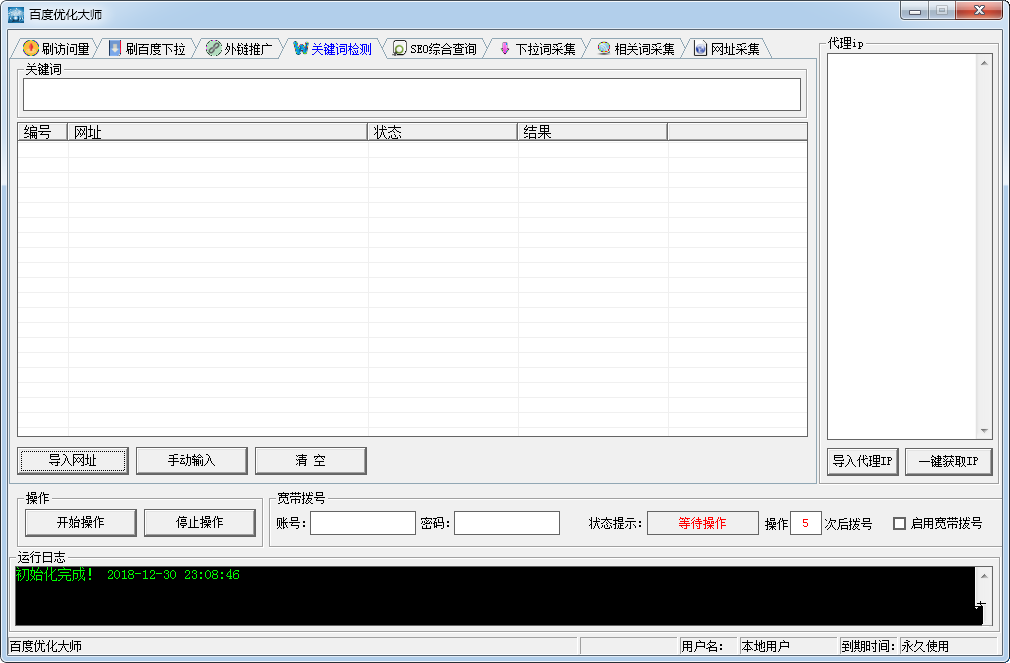Image resolution: width=1010 pixels, height=663 pixels.
Task: Enable the 启用宽带拨号 checkbox
Action: point(899,523)
